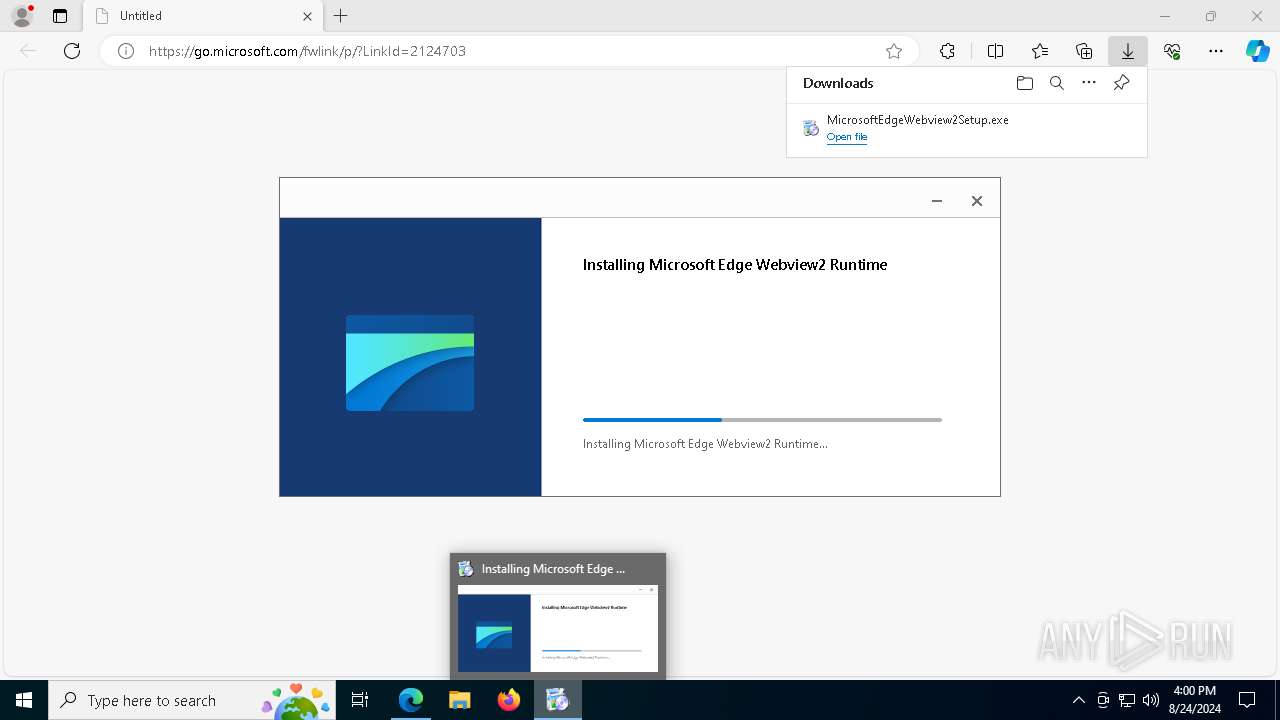
Task: Open Settings and more ellipsis menu
Action: [1216, 51]
